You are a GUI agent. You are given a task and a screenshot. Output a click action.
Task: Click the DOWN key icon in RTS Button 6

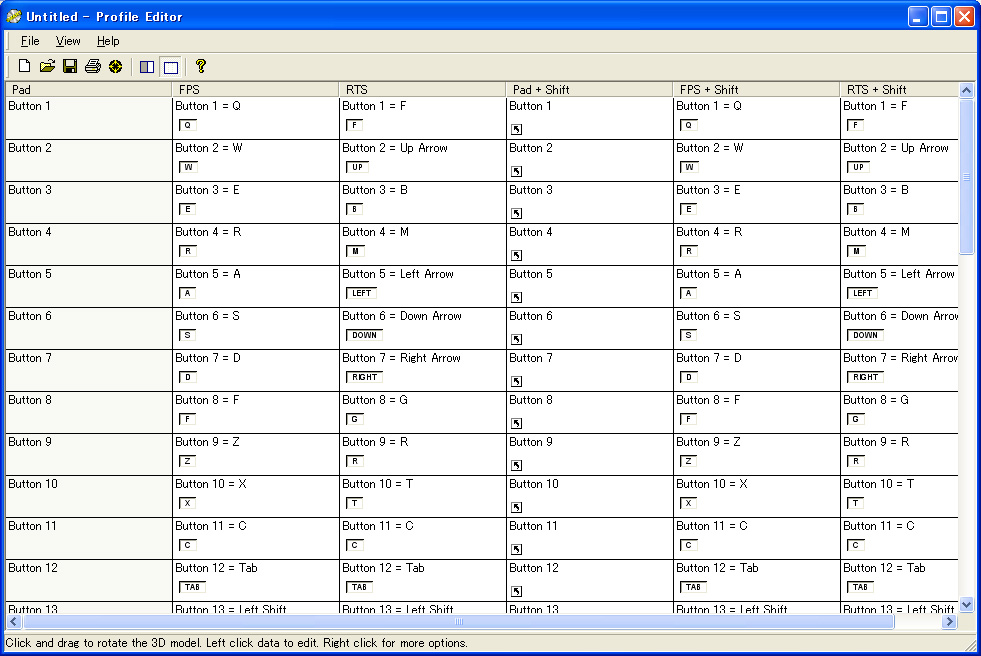coord(364,335)
